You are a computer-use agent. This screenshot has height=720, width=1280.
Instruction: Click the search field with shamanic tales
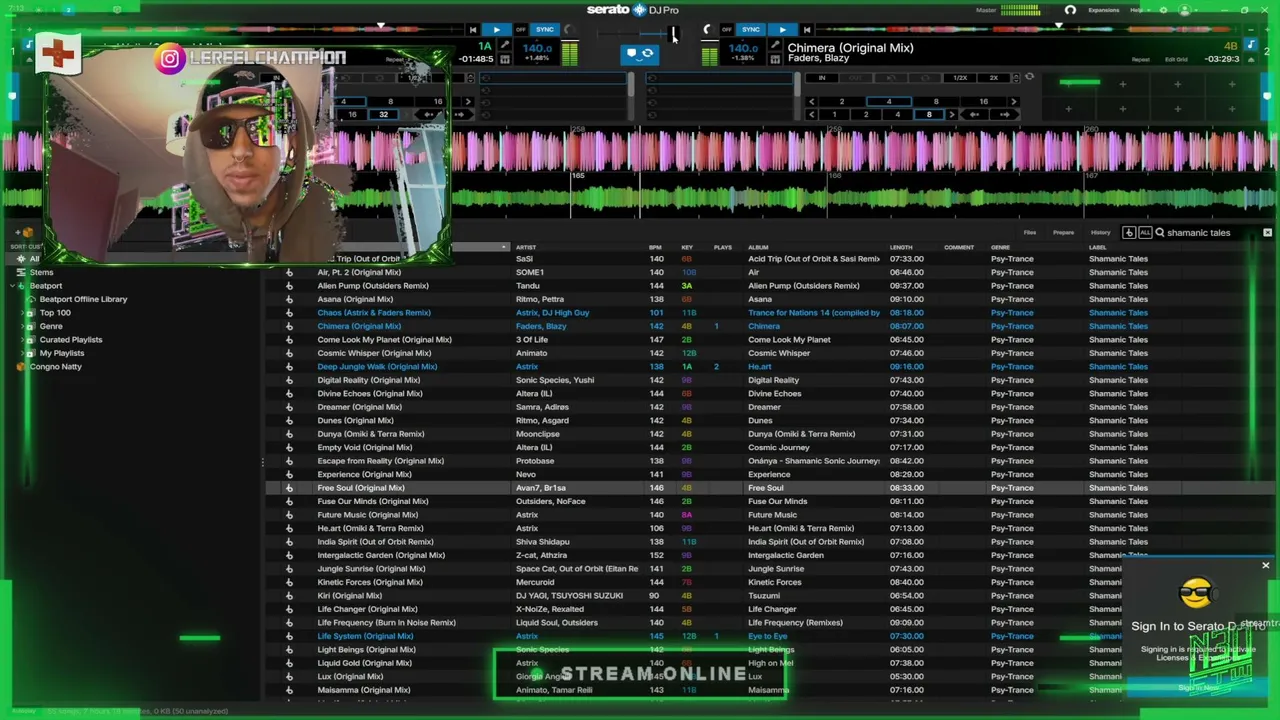pyautogui.click(x=1206, y=233)
